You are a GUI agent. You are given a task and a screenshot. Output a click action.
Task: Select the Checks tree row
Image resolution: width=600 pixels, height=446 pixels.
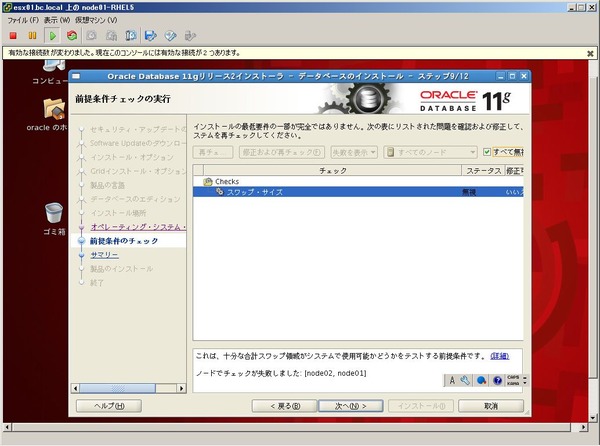tap(358, 181)
